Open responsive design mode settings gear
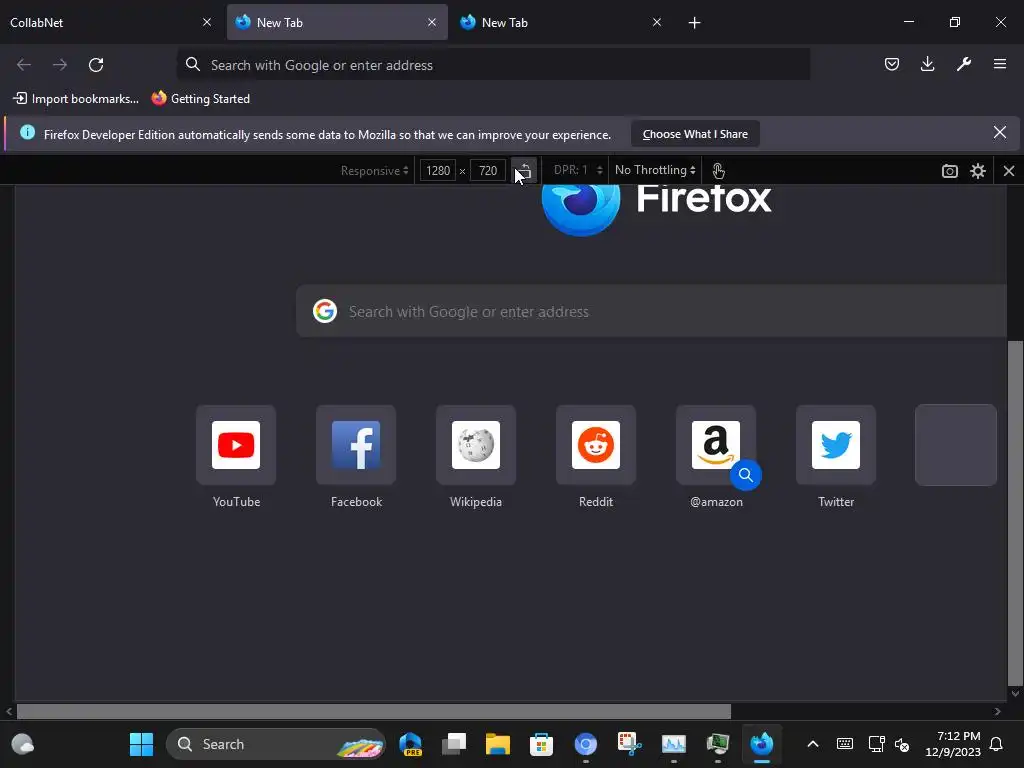The height and width of the screenshot is (768, 1024). click(978, 171)
